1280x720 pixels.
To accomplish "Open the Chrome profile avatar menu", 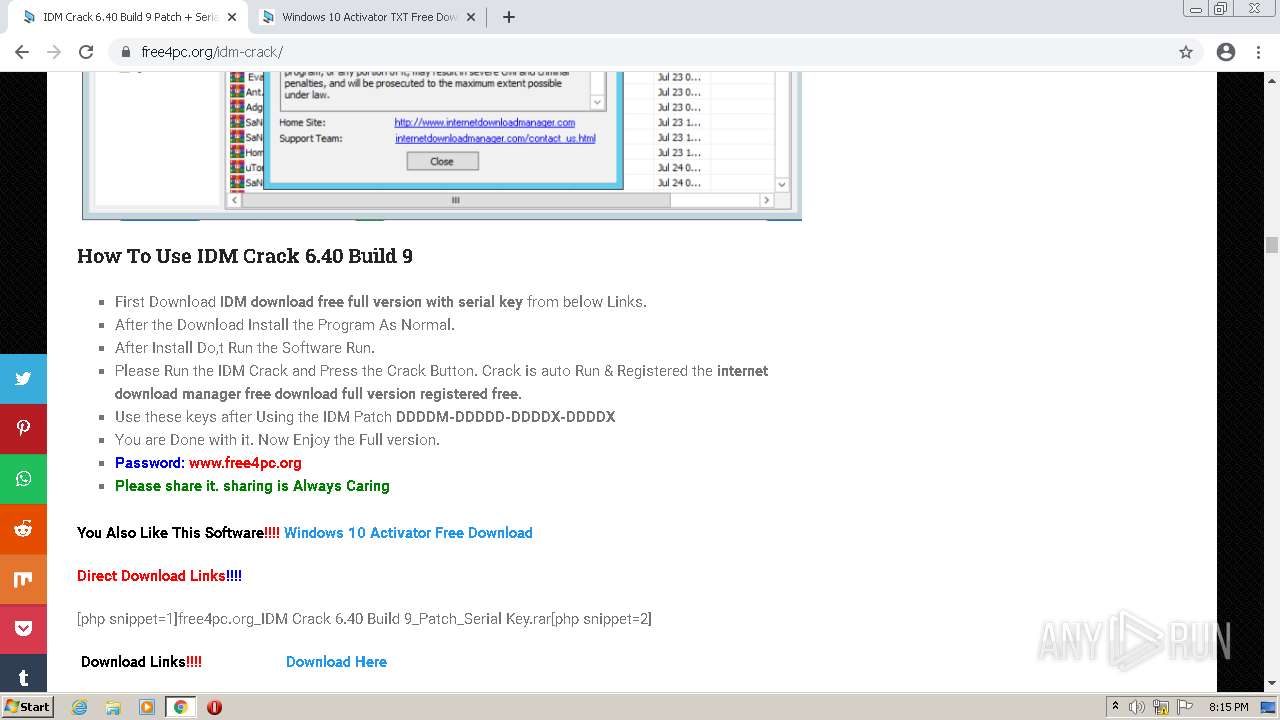I will point(1226,52).
